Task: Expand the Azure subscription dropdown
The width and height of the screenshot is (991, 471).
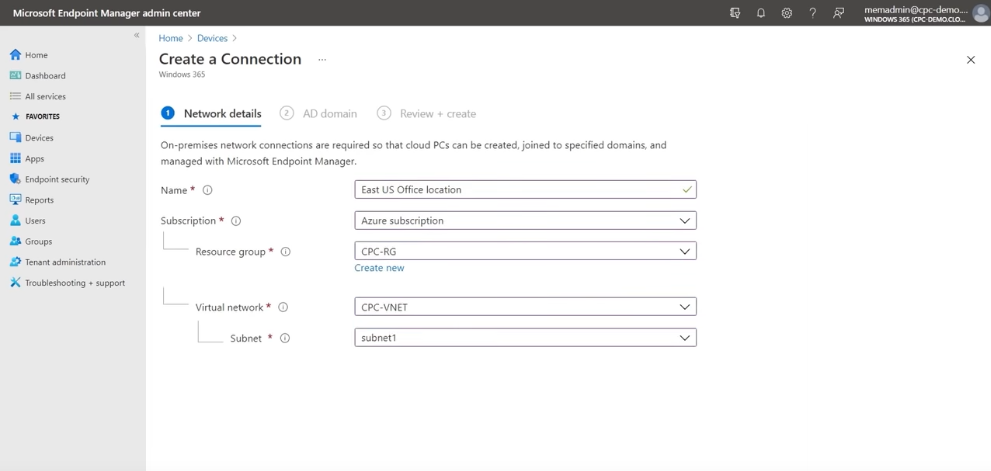Action: pyautogui.click(x=525, y=220)
